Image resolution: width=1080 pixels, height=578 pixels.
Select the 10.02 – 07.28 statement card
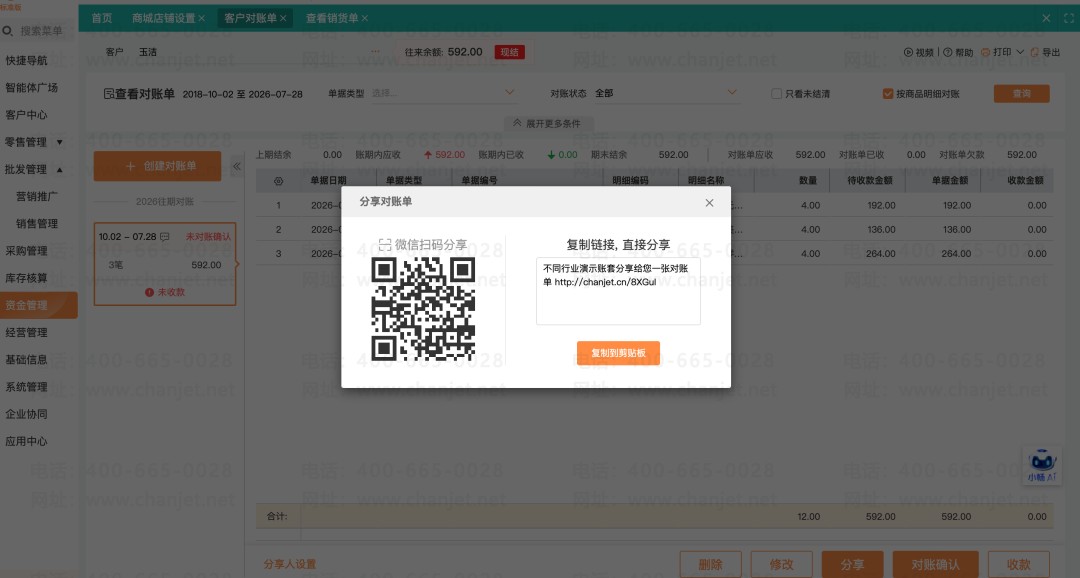(165, 264)
